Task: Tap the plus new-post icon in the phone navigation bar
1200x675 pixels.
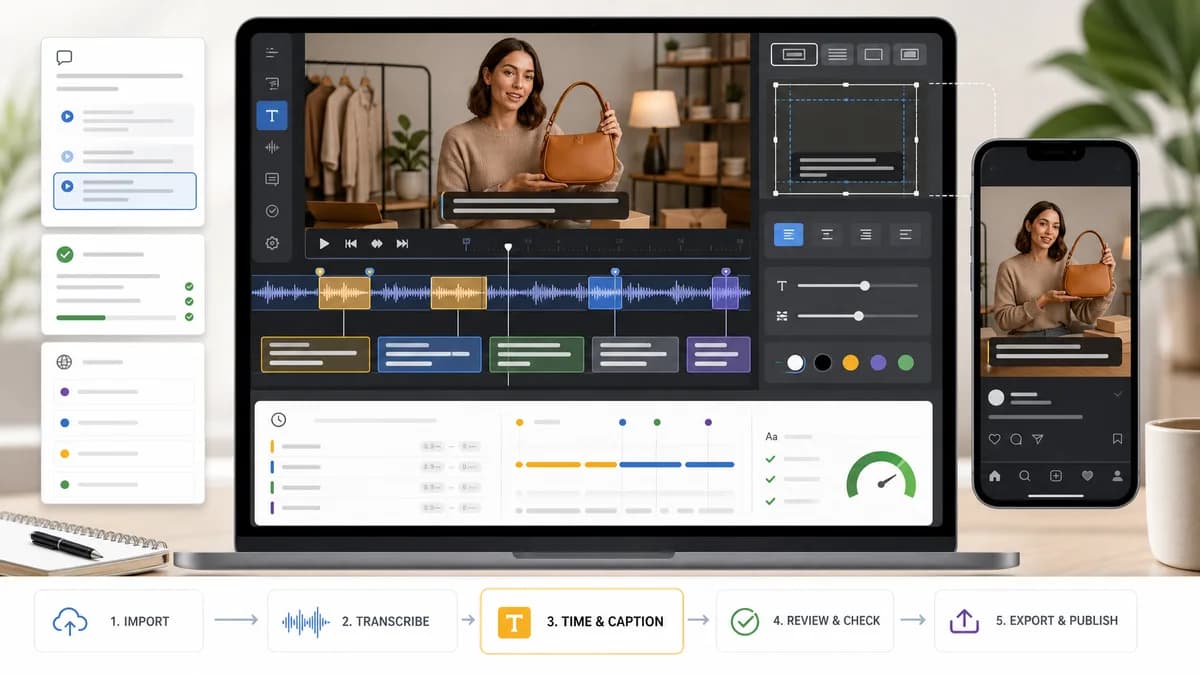Action: click(1055, 476)
